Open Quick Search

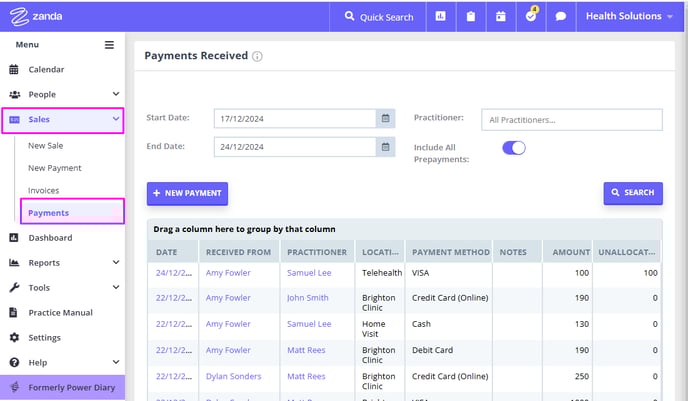[379, 17]
